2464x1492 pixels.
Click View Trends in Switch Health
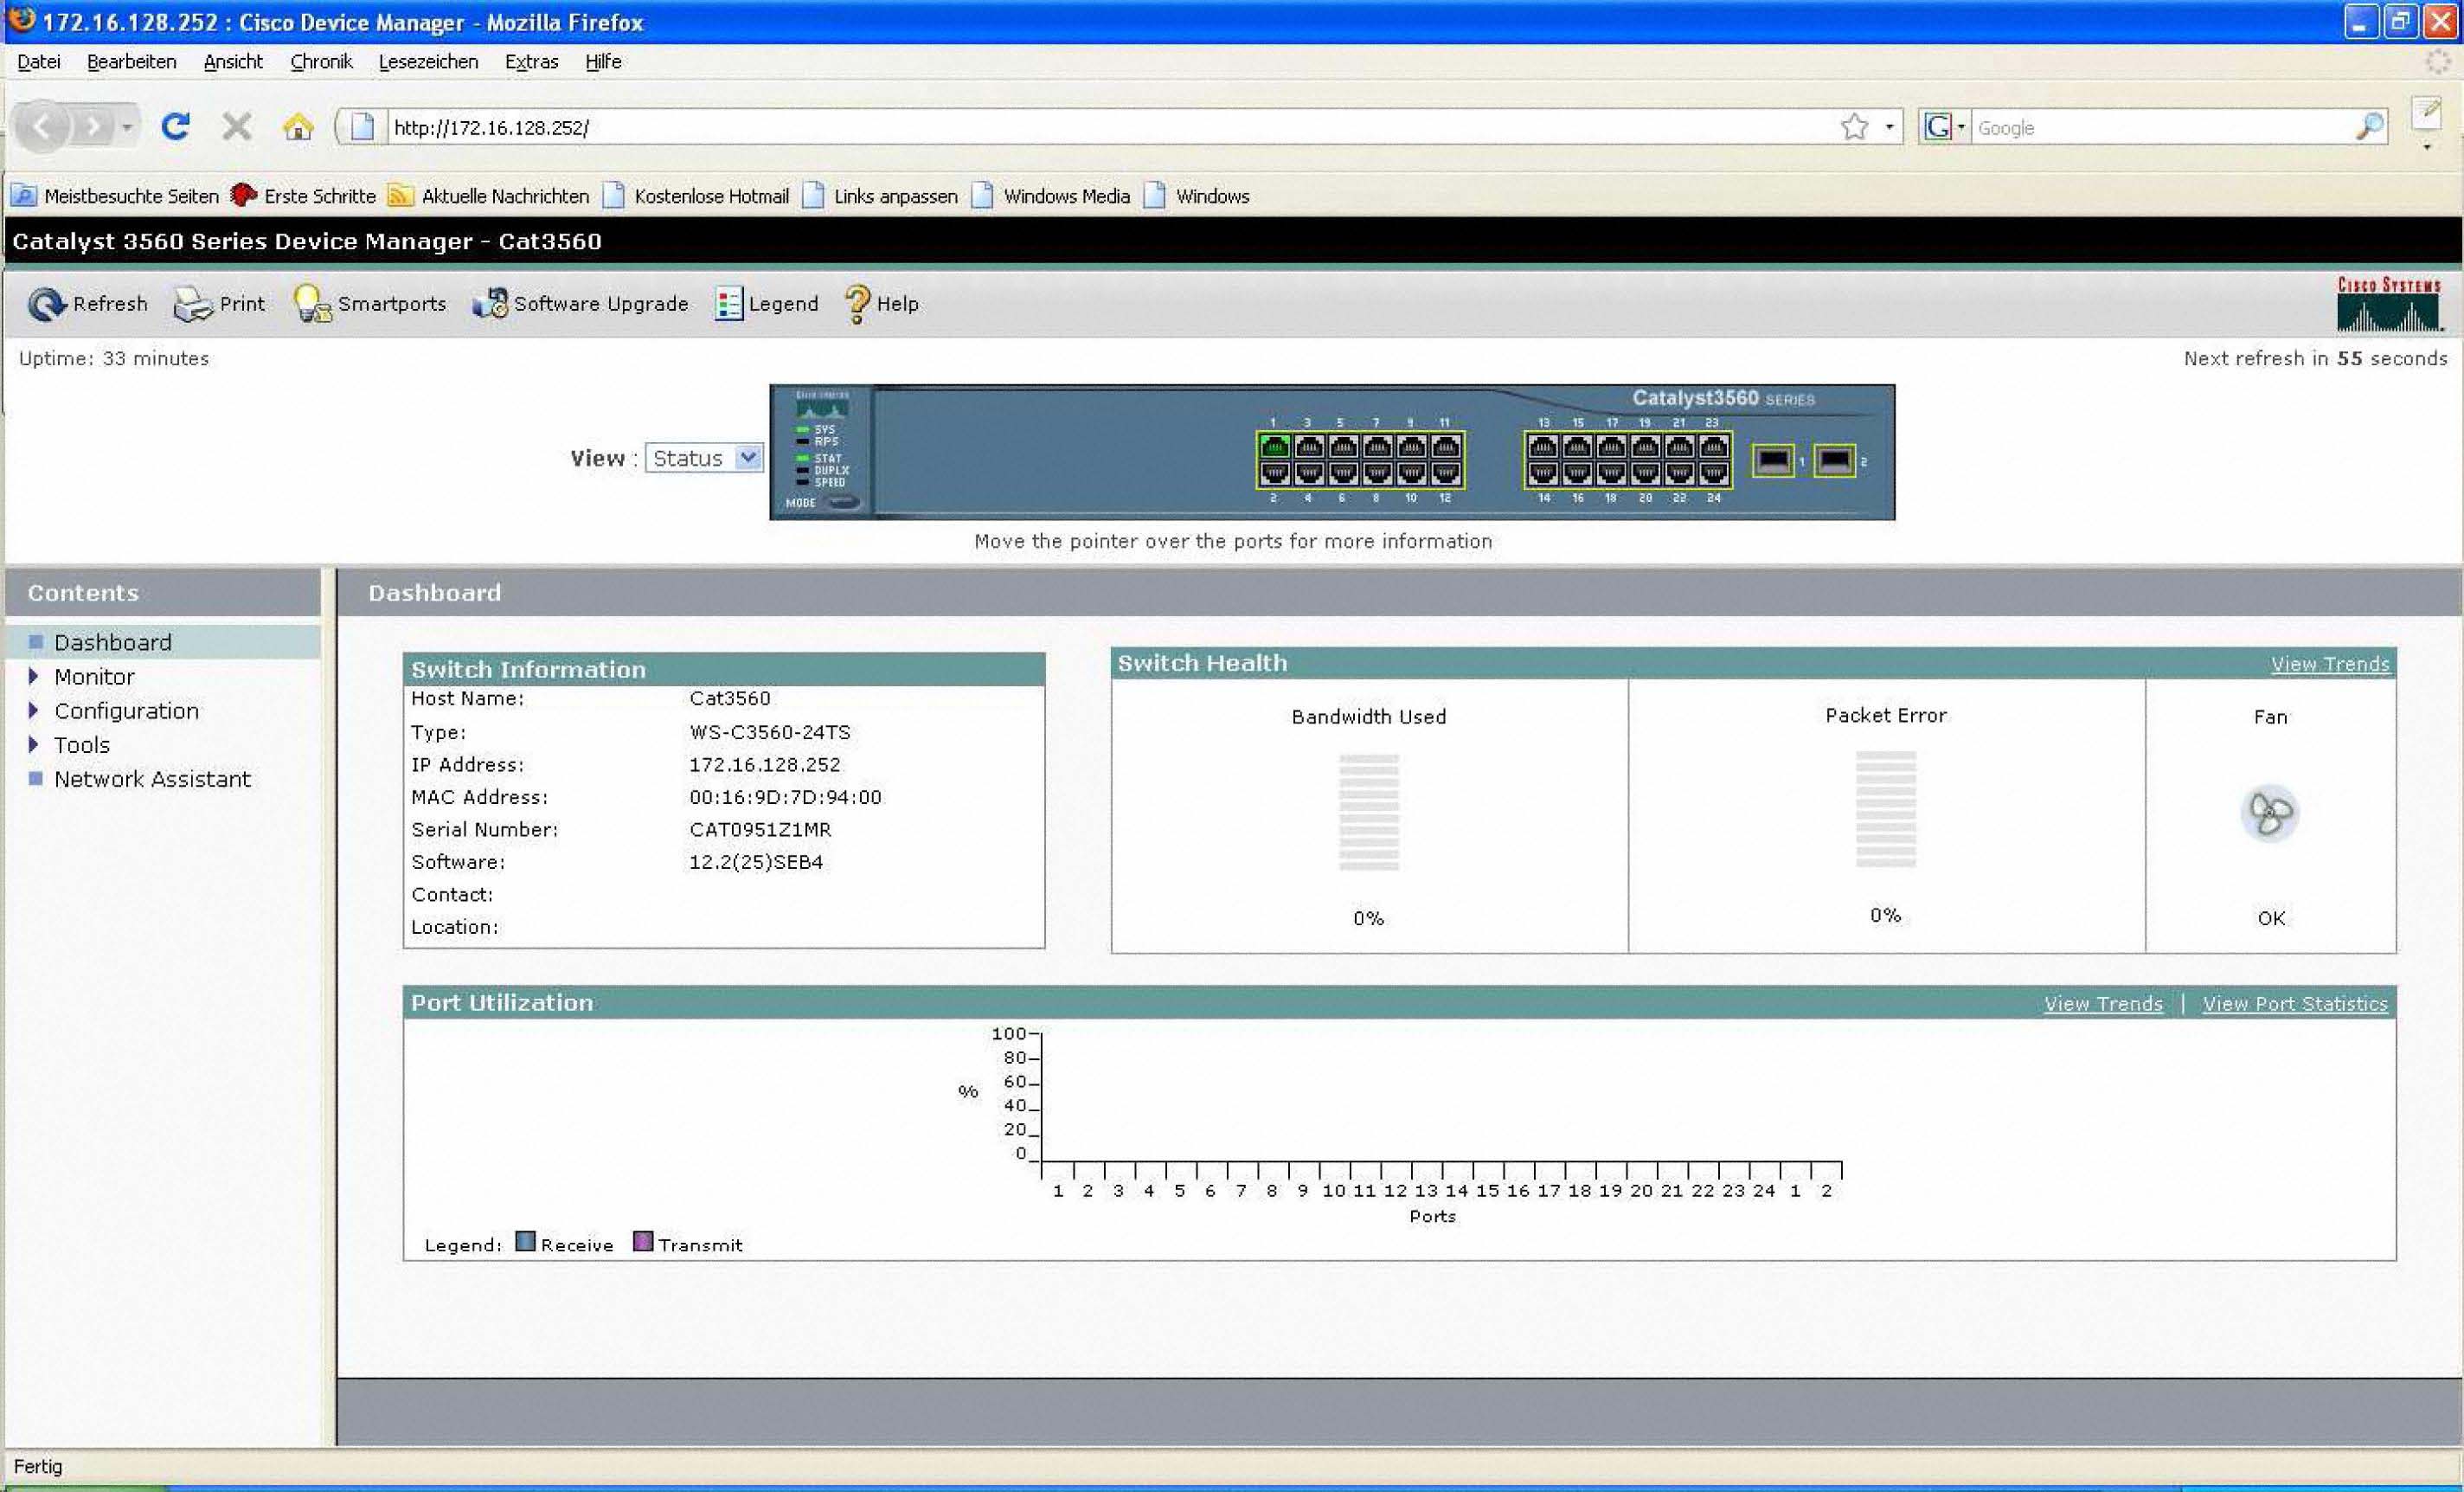pyautogui.click(x=2329, y=664)
